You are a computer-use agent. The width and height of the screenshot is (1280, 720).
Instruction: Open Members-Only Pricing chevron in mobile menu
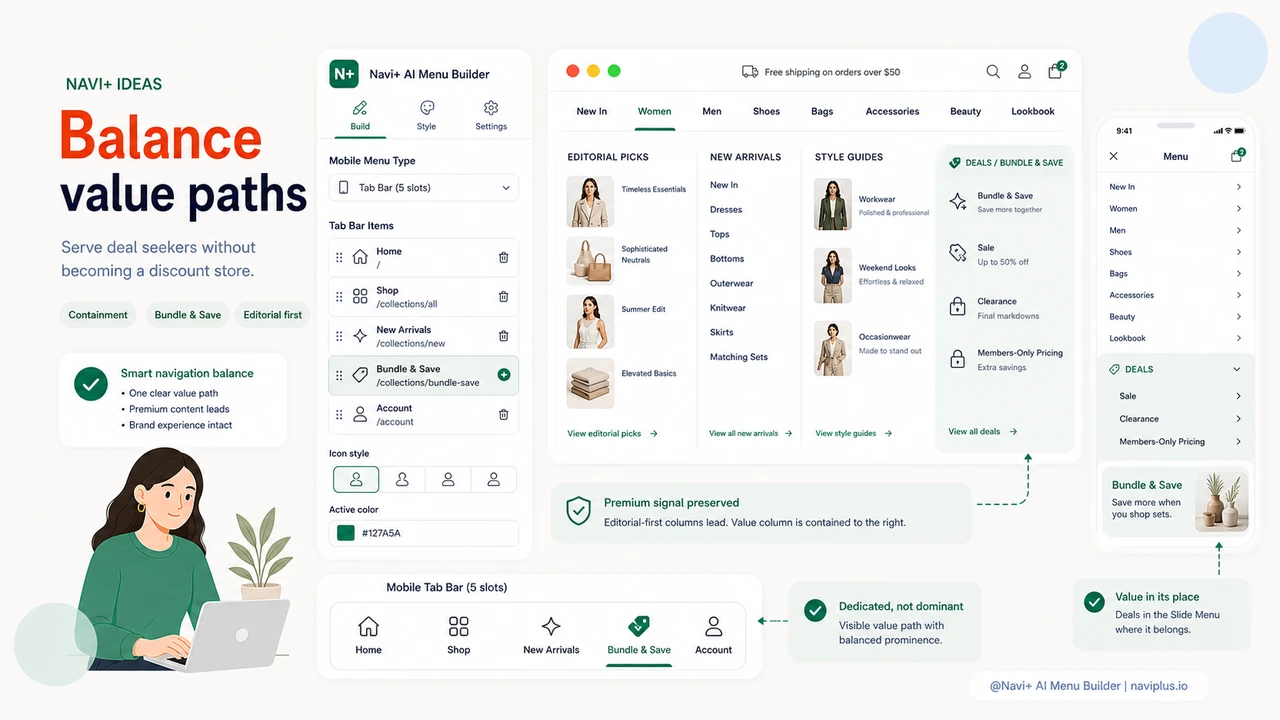pyautogui.click(x=1238, y=441)
